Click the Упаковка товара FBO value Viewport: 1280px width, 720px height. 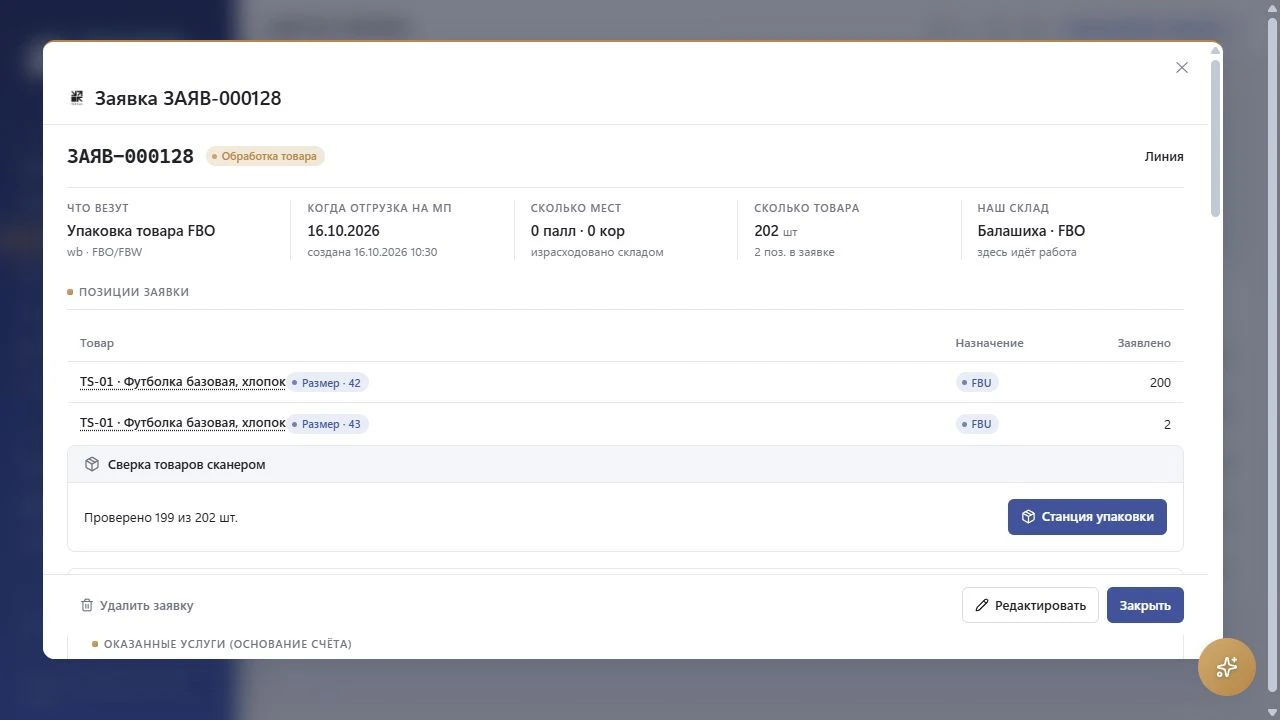click(141, 231)
